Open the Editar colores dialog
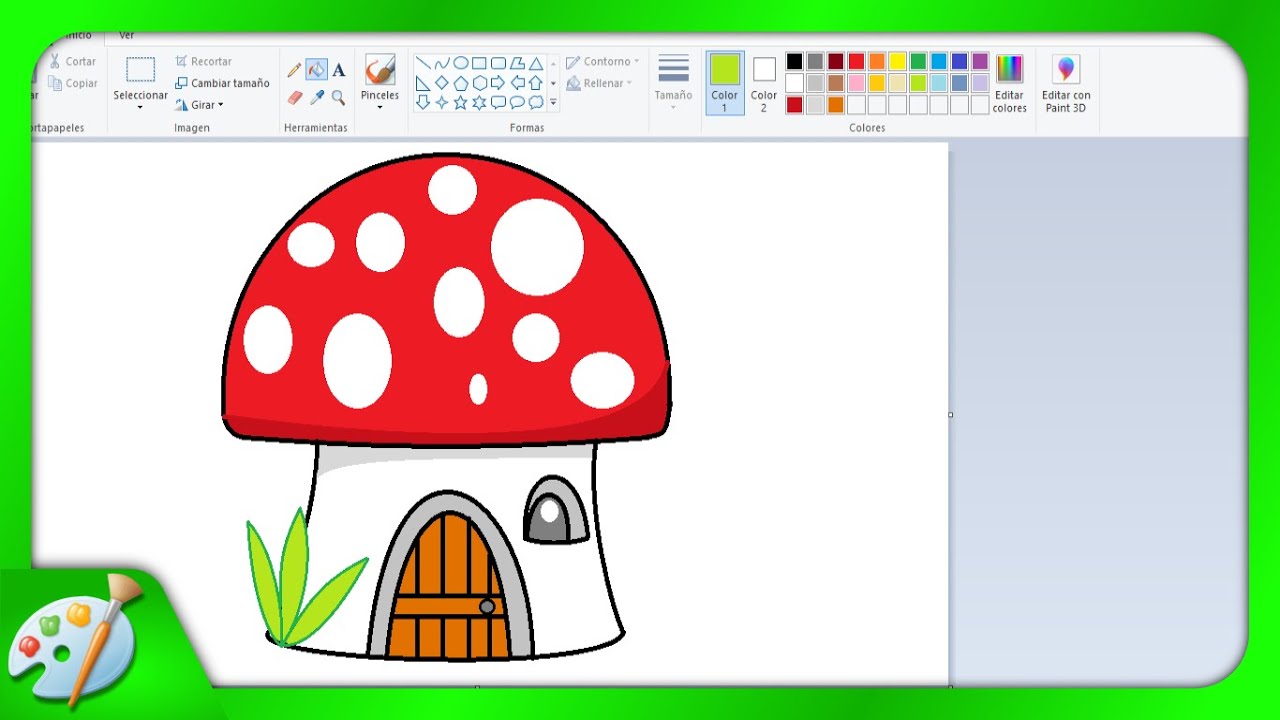Image resolution: width=1280 pixels, height=720 pixels. (x=1010, y=83)
